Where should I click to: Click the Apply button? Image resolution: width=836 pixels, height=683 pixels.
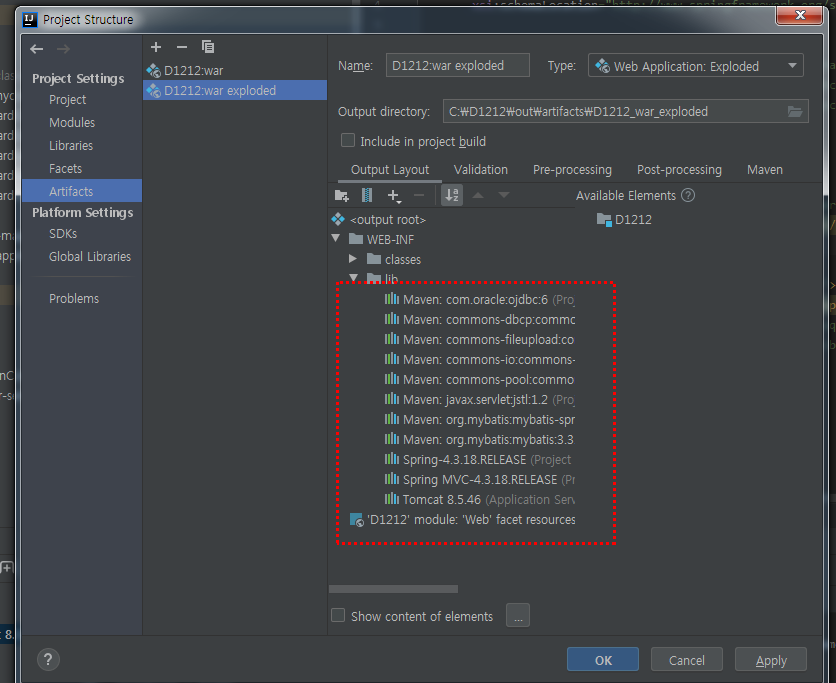click(770, 660)
